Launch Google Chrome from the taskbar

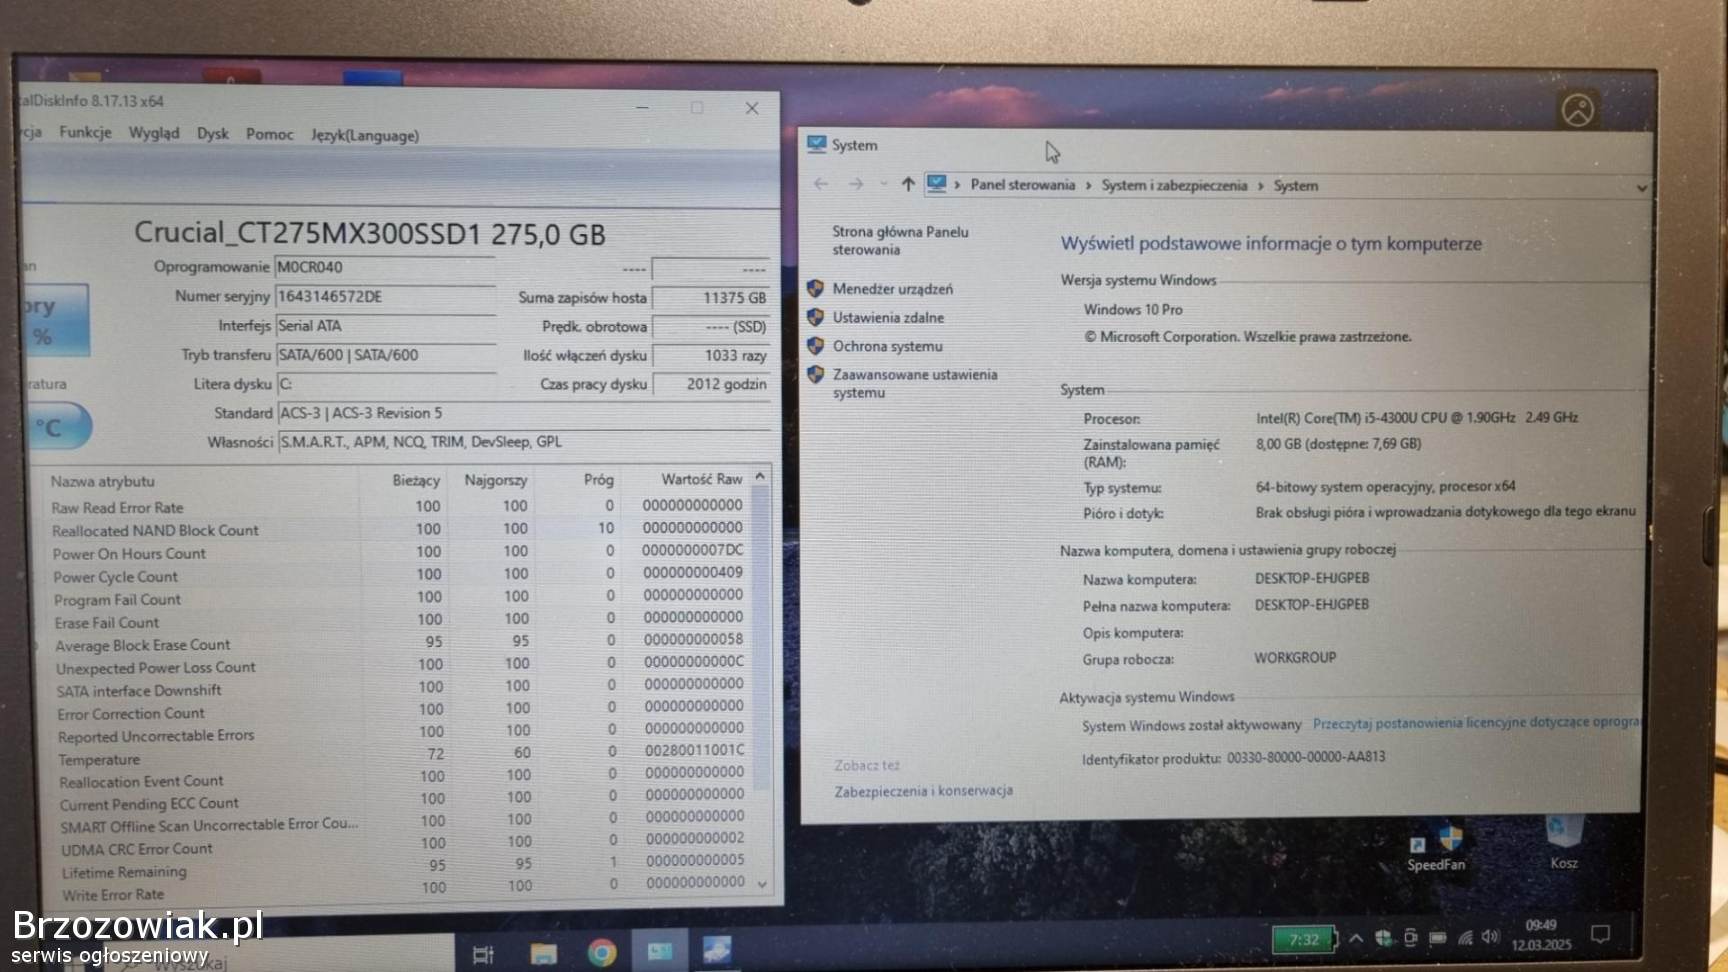click(601, 953)
